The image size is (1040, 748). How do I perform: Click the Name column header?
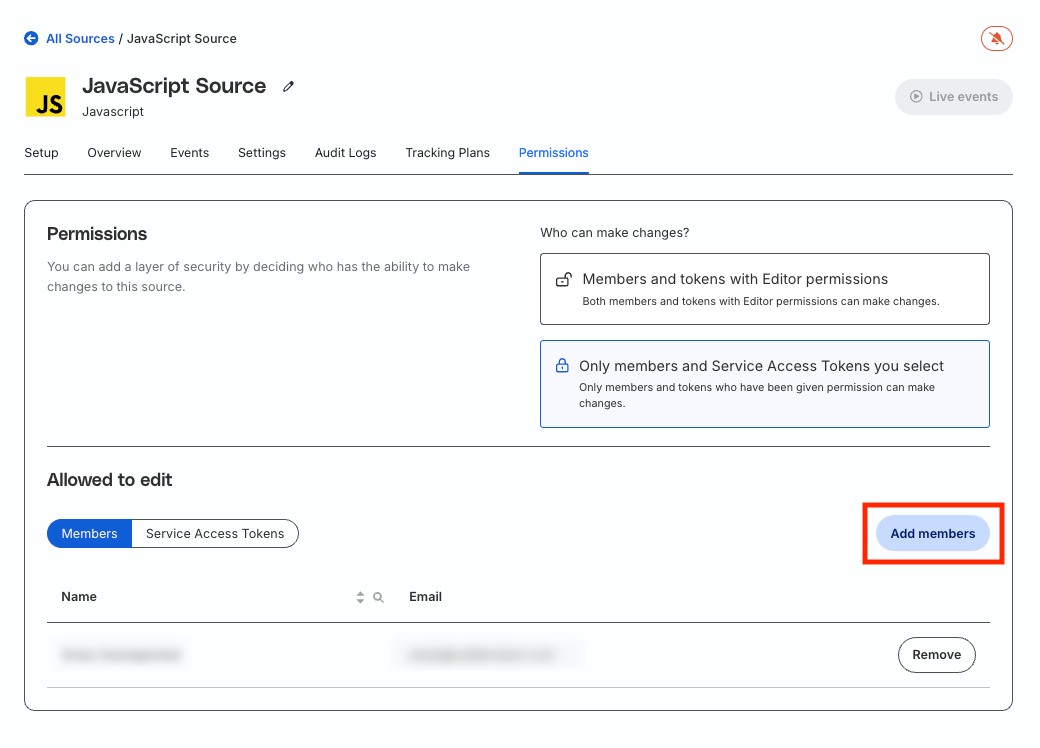pyautogui.click(x=79, y=597)
